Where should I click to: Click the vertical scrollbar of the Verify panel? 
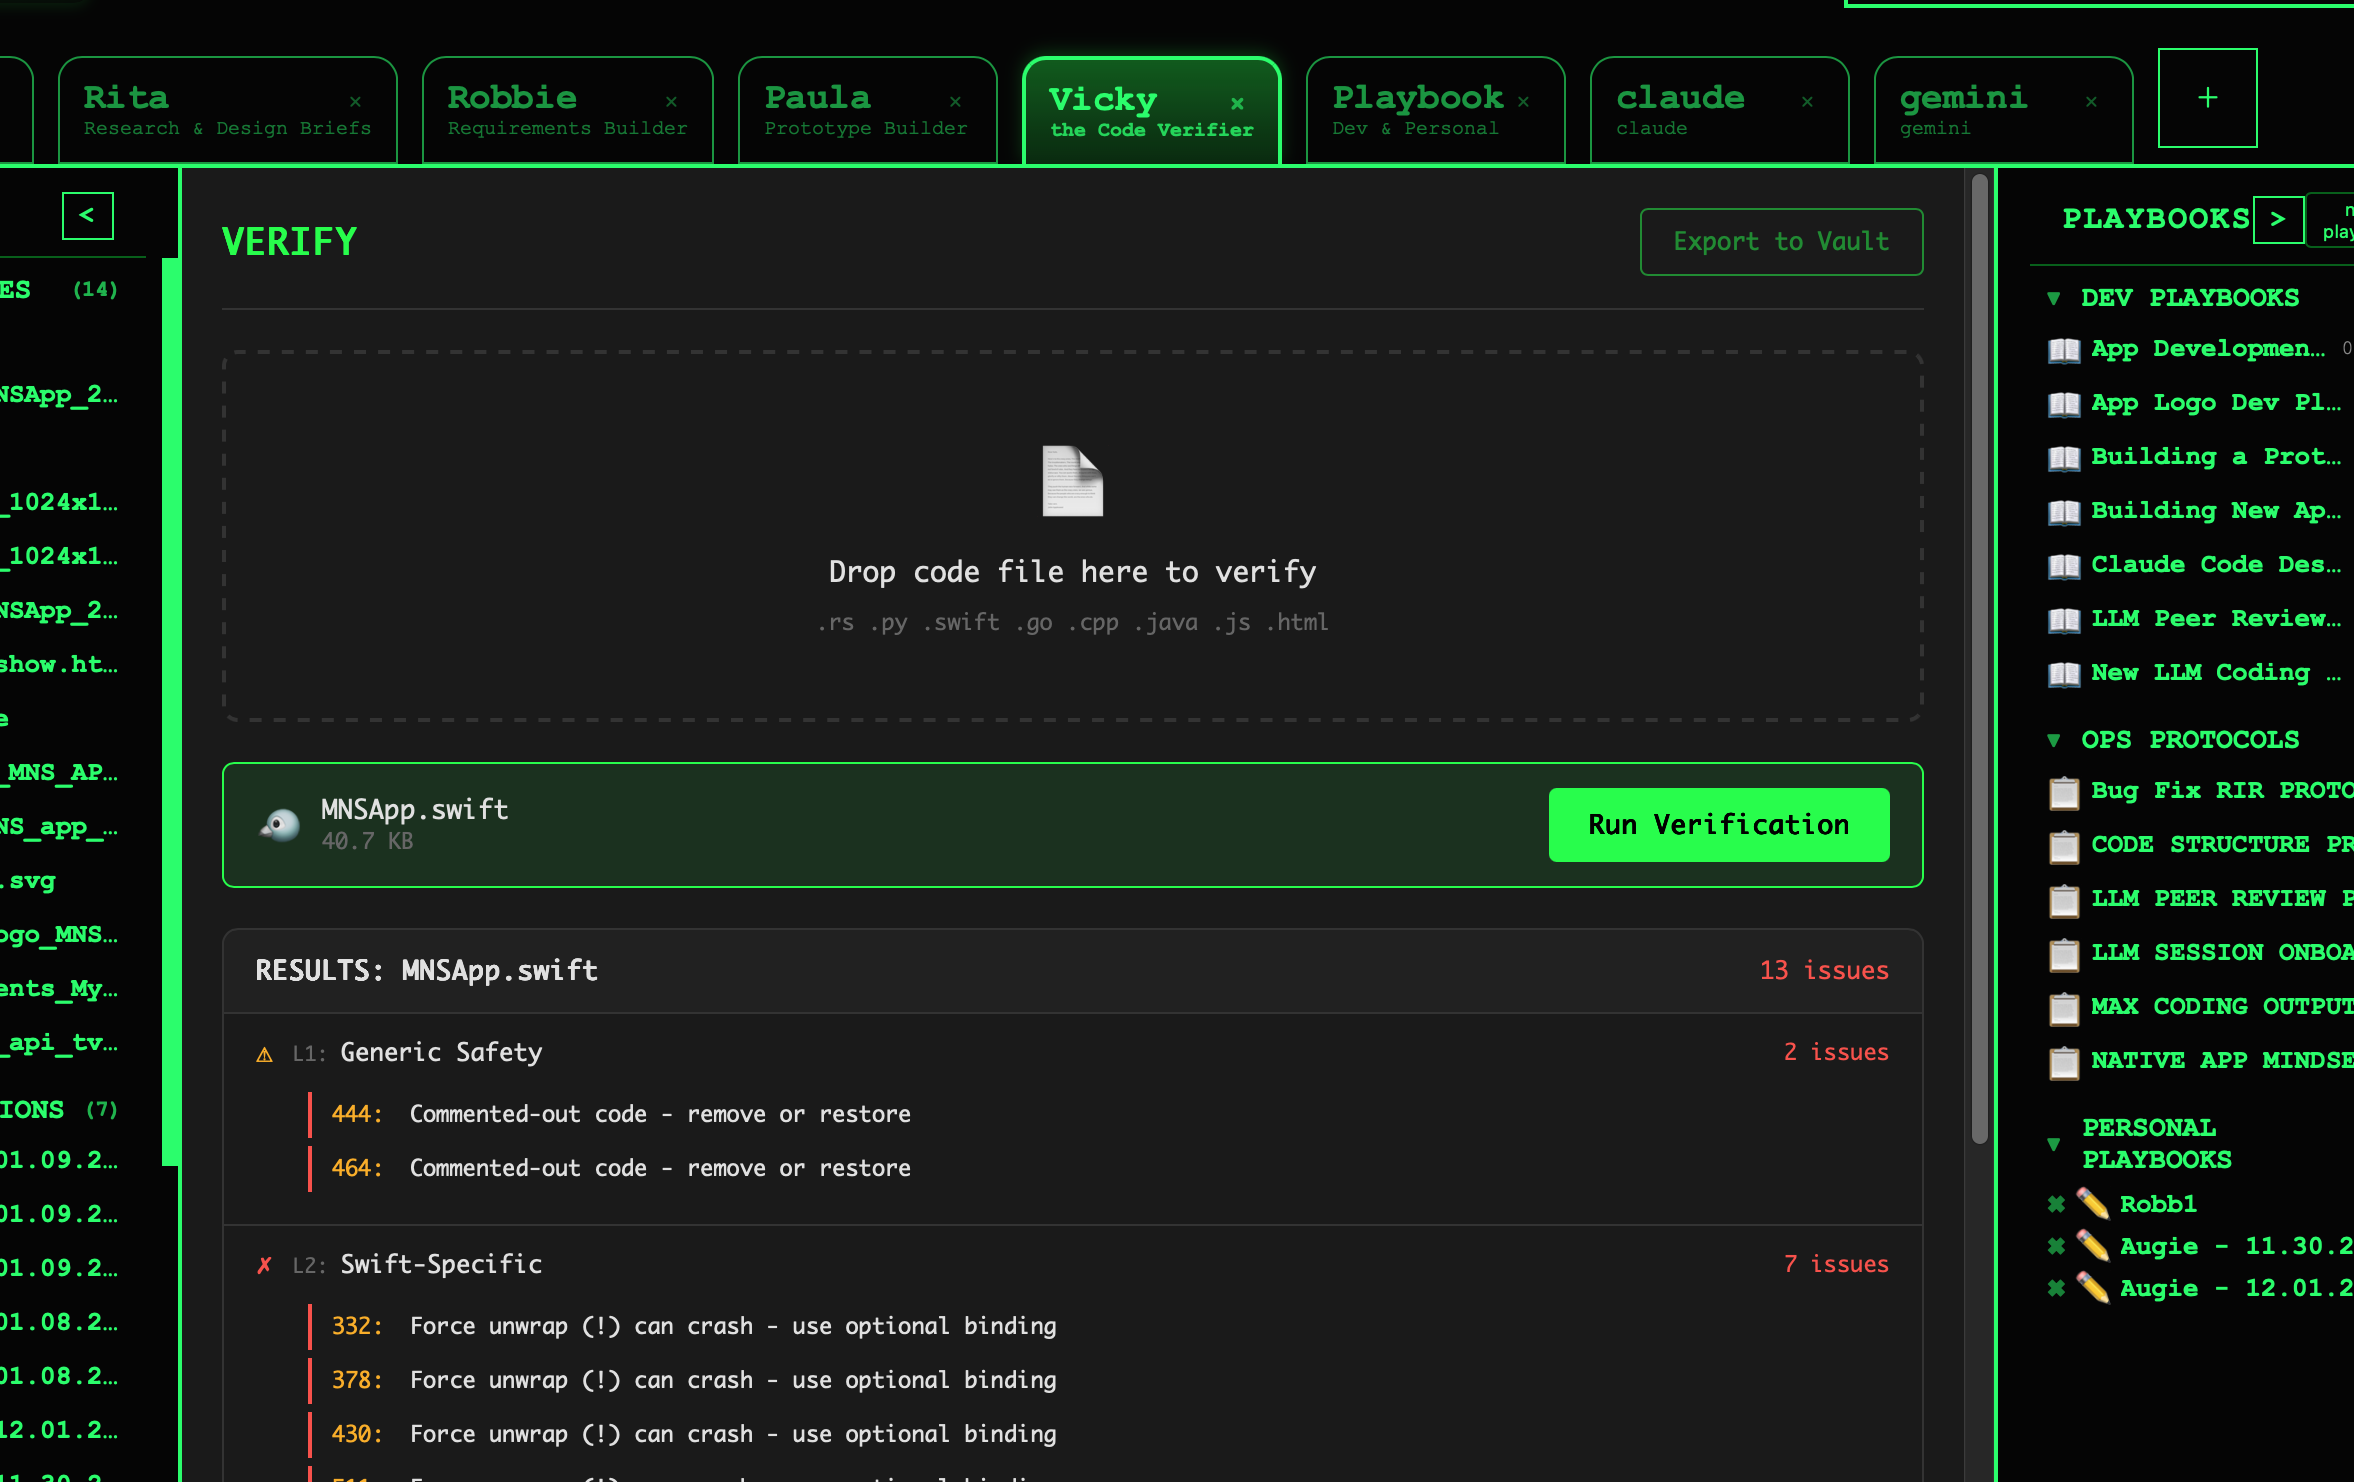pyautogui.click(x=1979, y=660)
